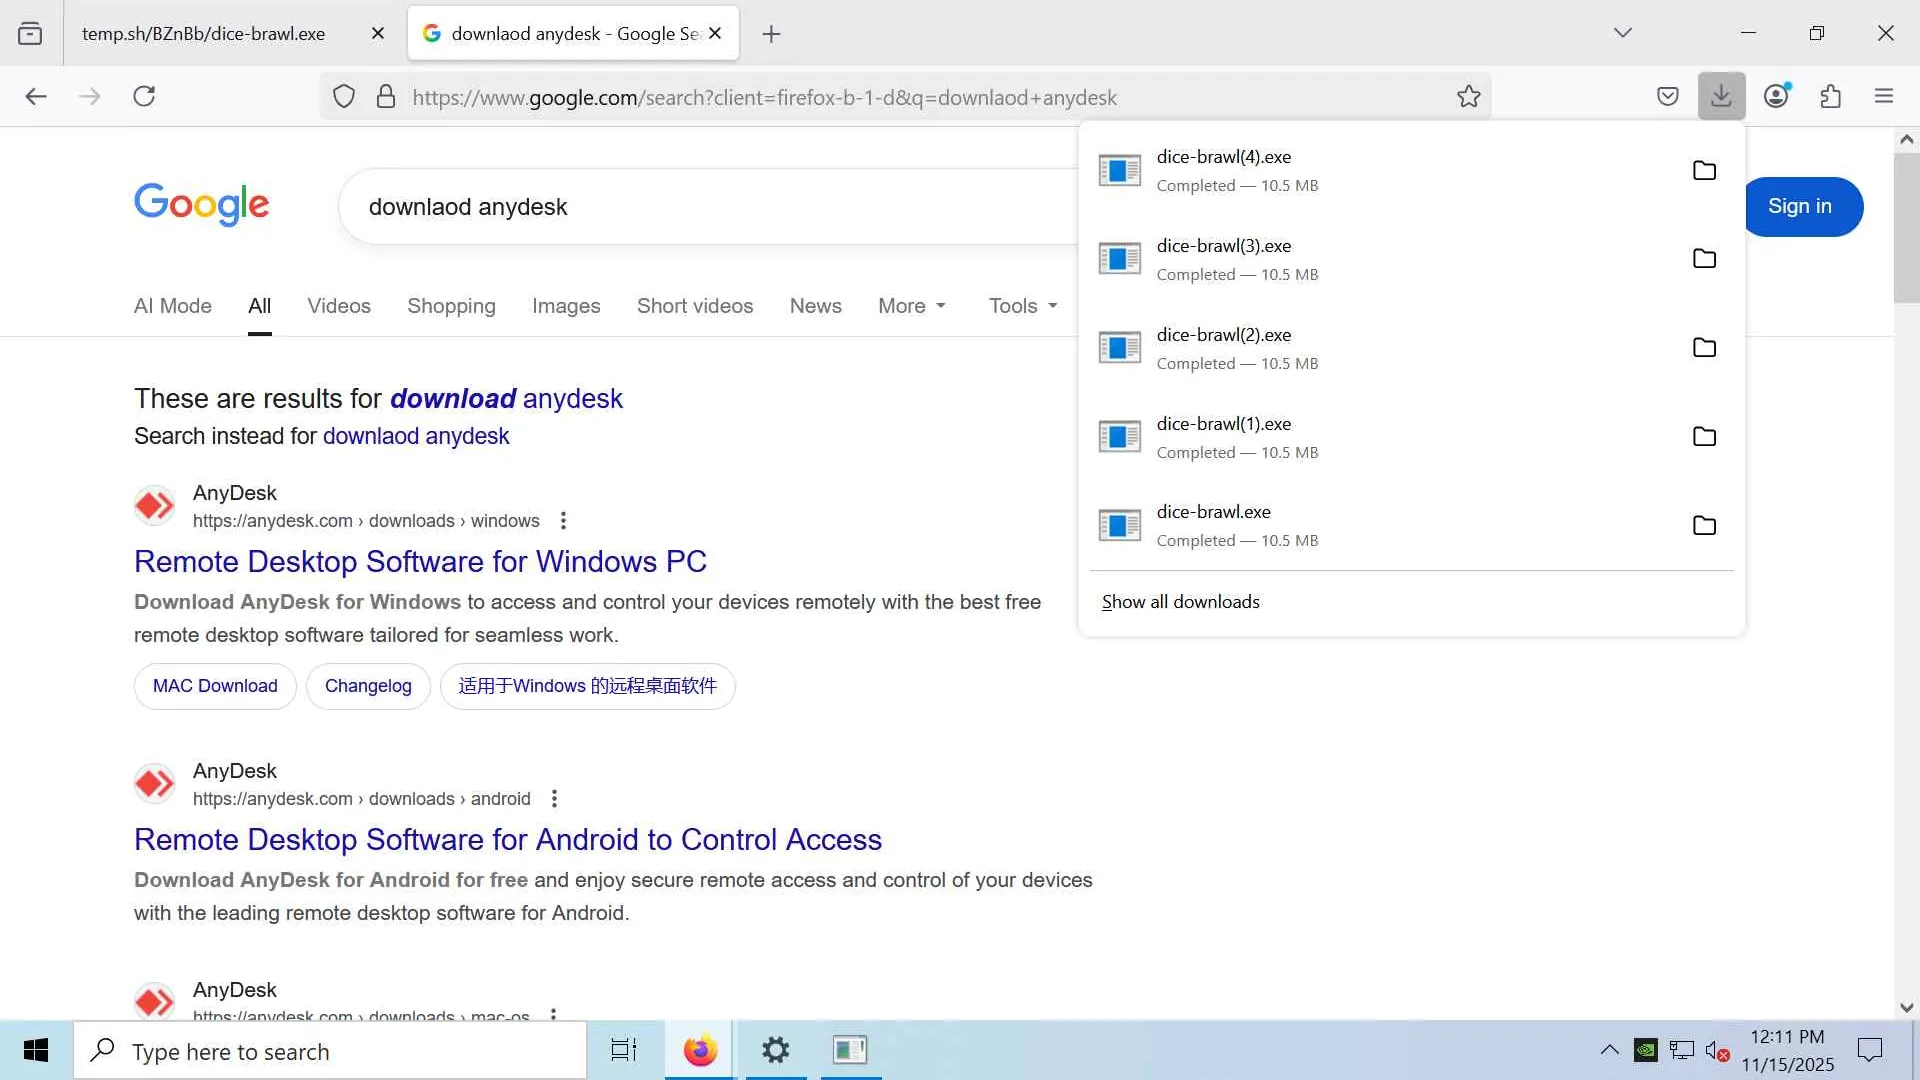
Task: Open the three-dot menu beside anydesk windows result
Action: click(x=563, y=521)
